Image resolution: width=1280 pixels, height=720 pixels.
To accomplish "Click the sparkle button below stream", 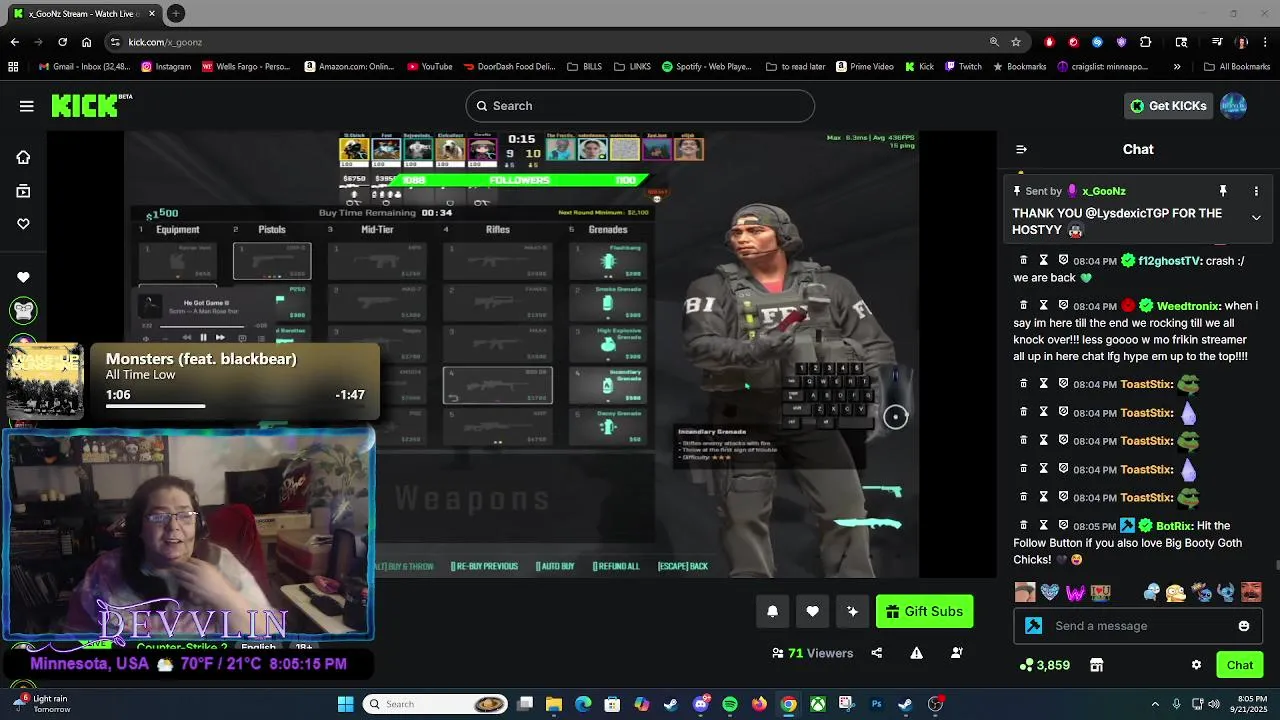I will coord(852,612).
